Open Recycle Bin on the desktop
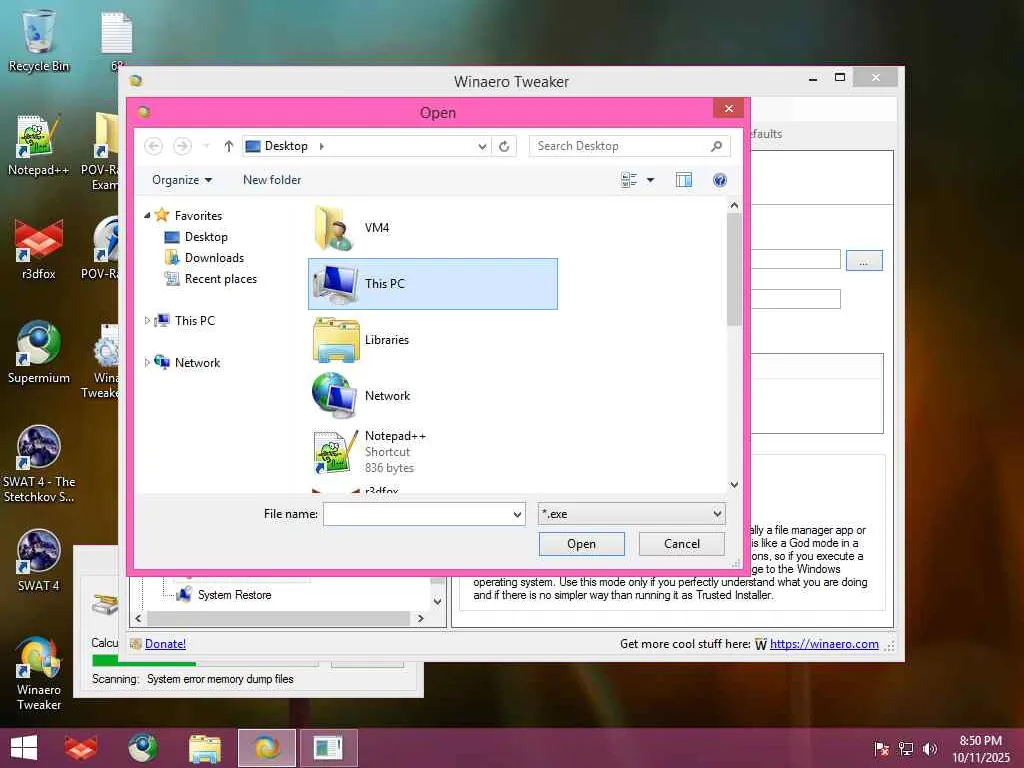The width and height of the screenshot is (1024, 768). point(39,40)
